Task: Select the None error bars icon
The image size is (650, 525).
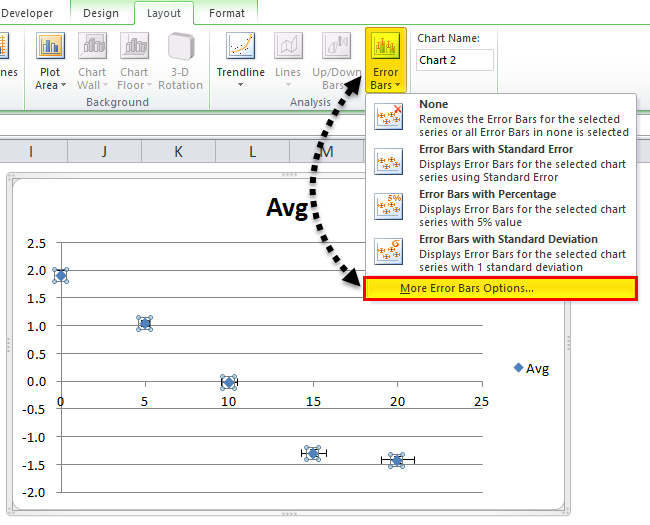Action: [388, 117]
